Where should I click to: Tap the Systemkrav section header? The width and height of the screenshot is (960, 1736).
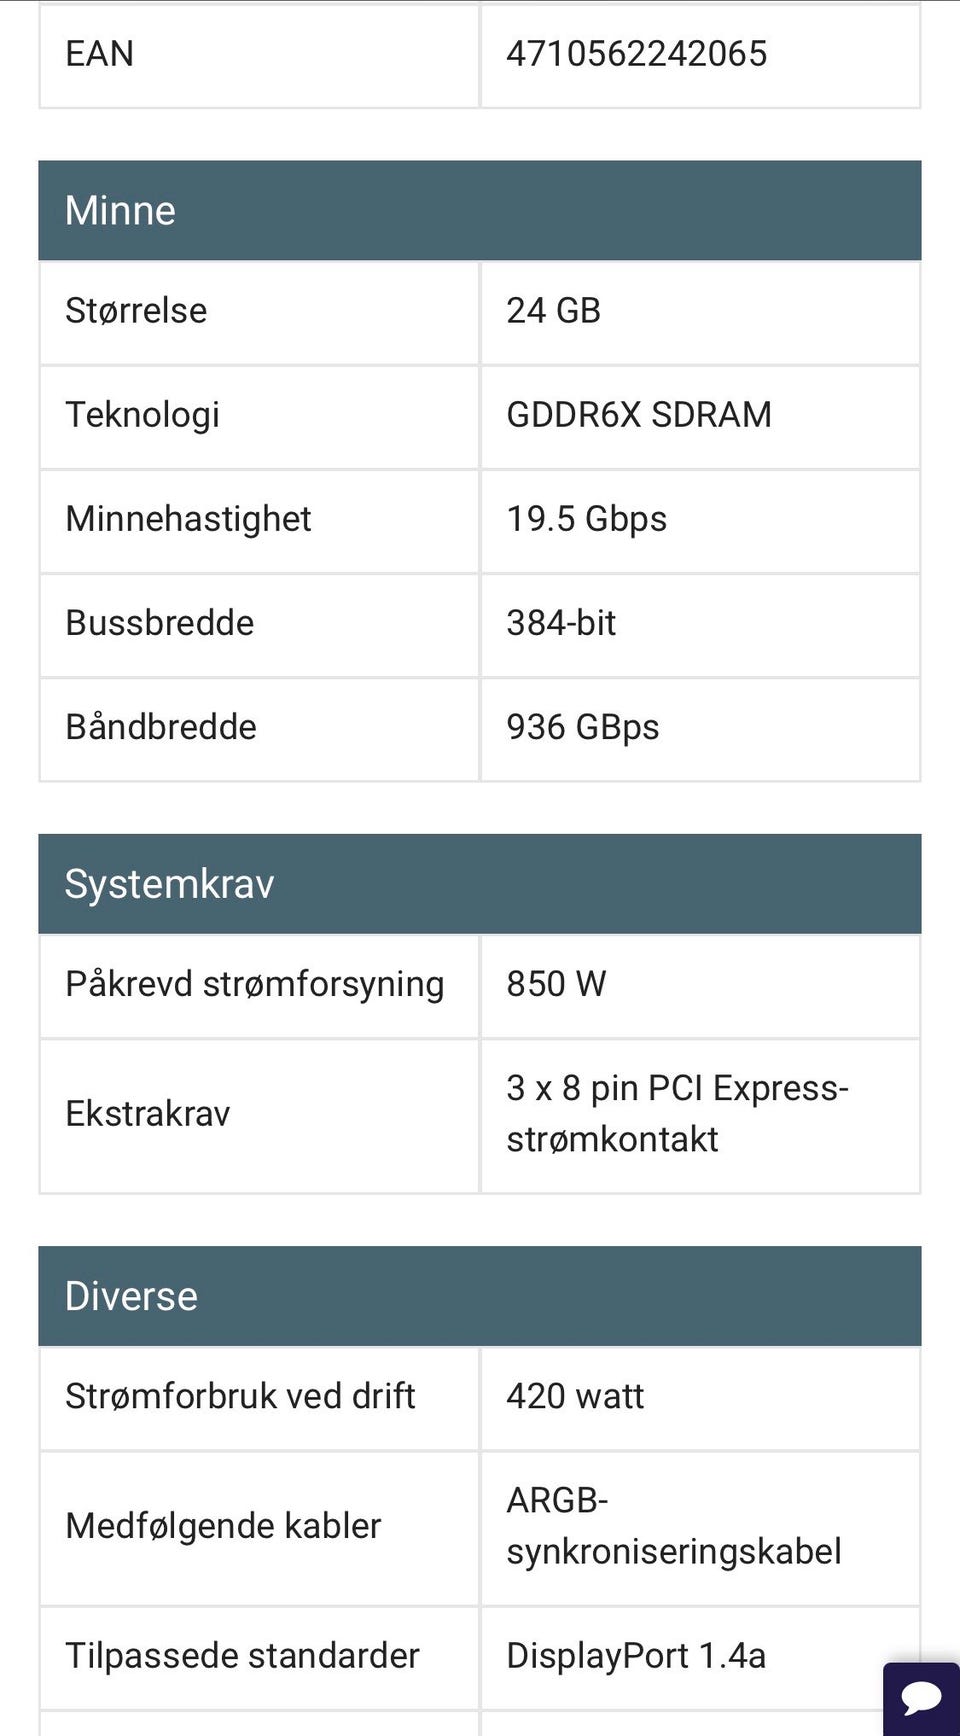point(480,884)
